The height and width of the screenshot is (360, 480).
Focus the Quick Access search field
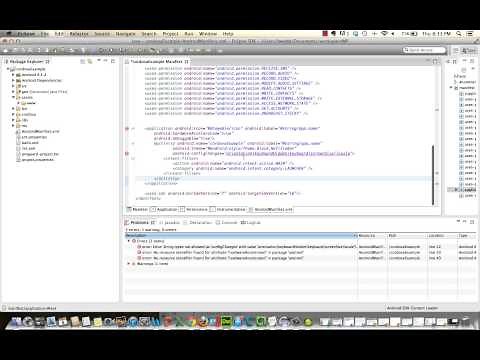click(424, 50)
